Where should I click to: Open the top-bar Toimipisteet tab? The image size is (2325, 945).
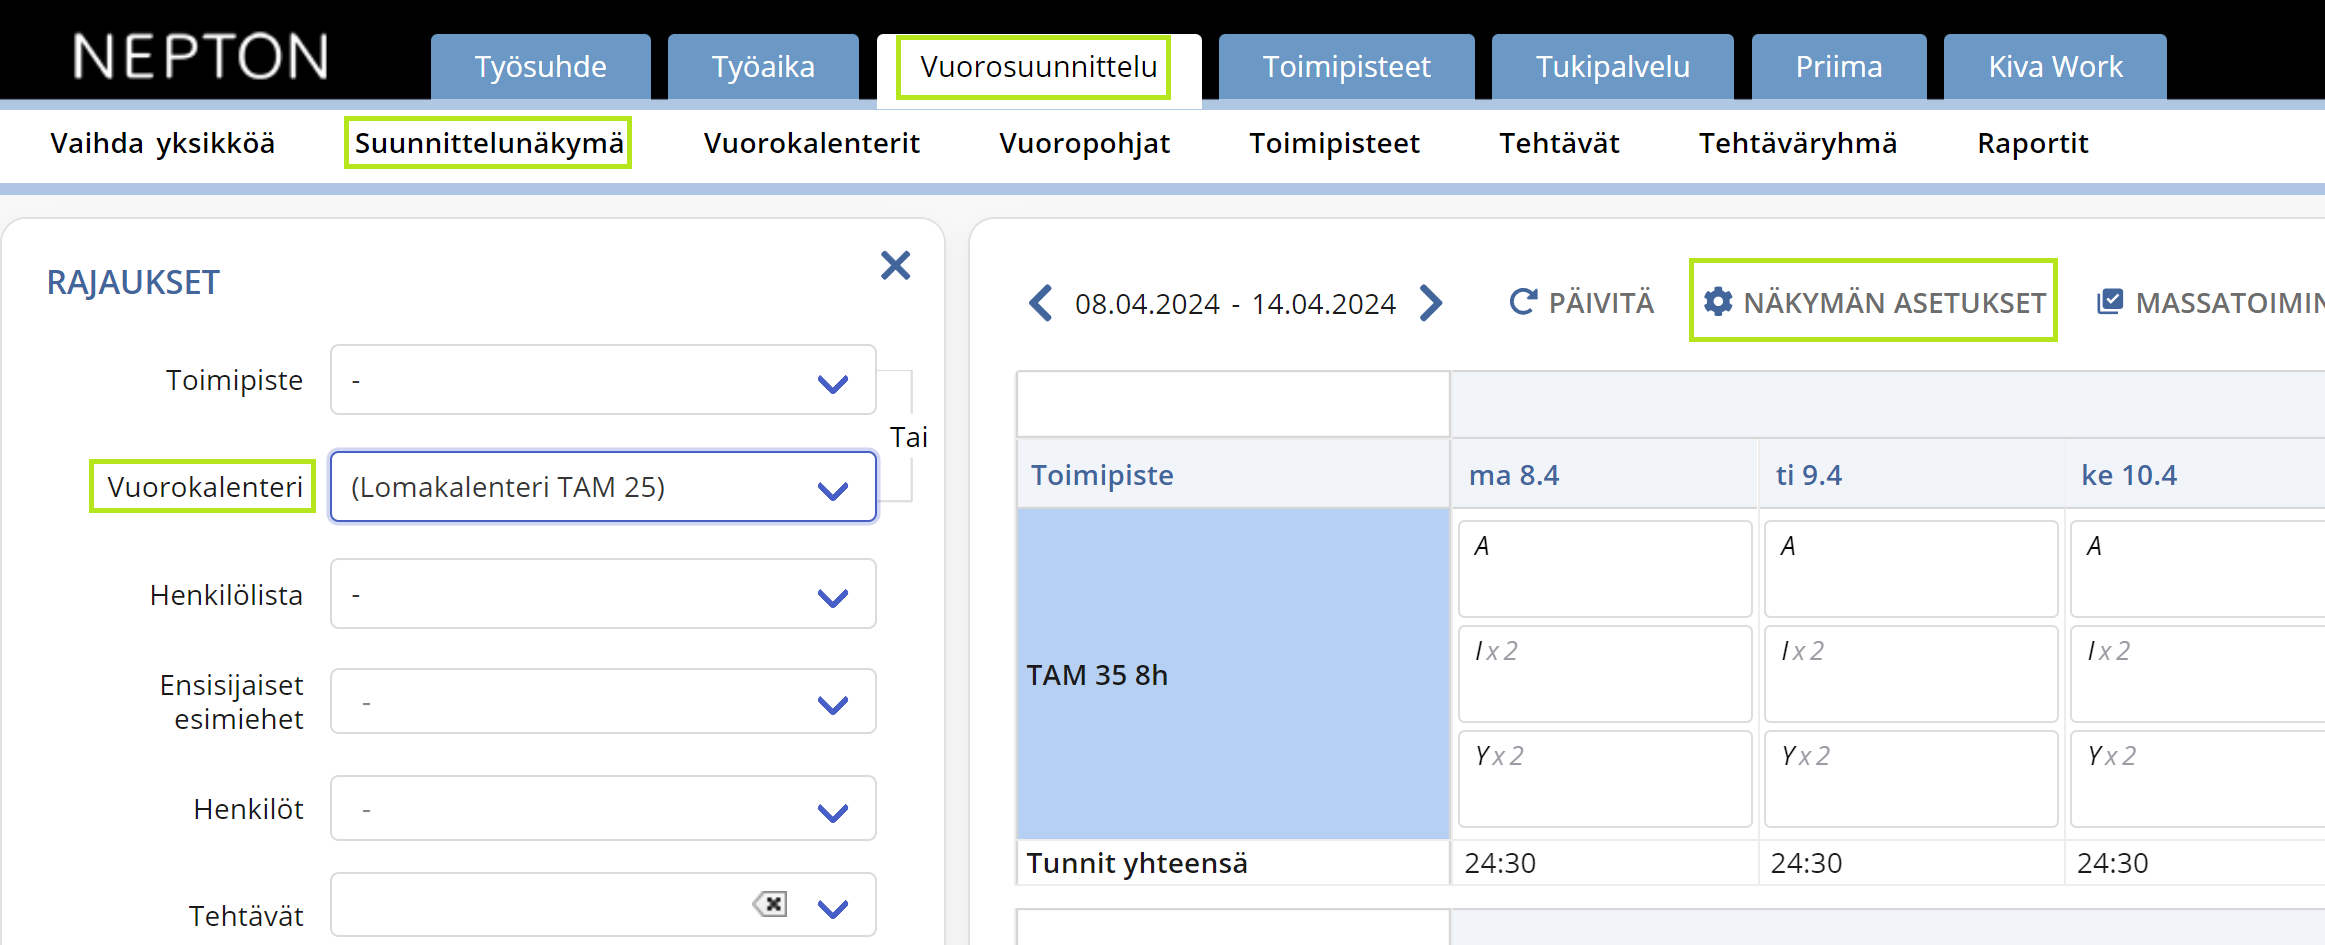coord(1346,67)
